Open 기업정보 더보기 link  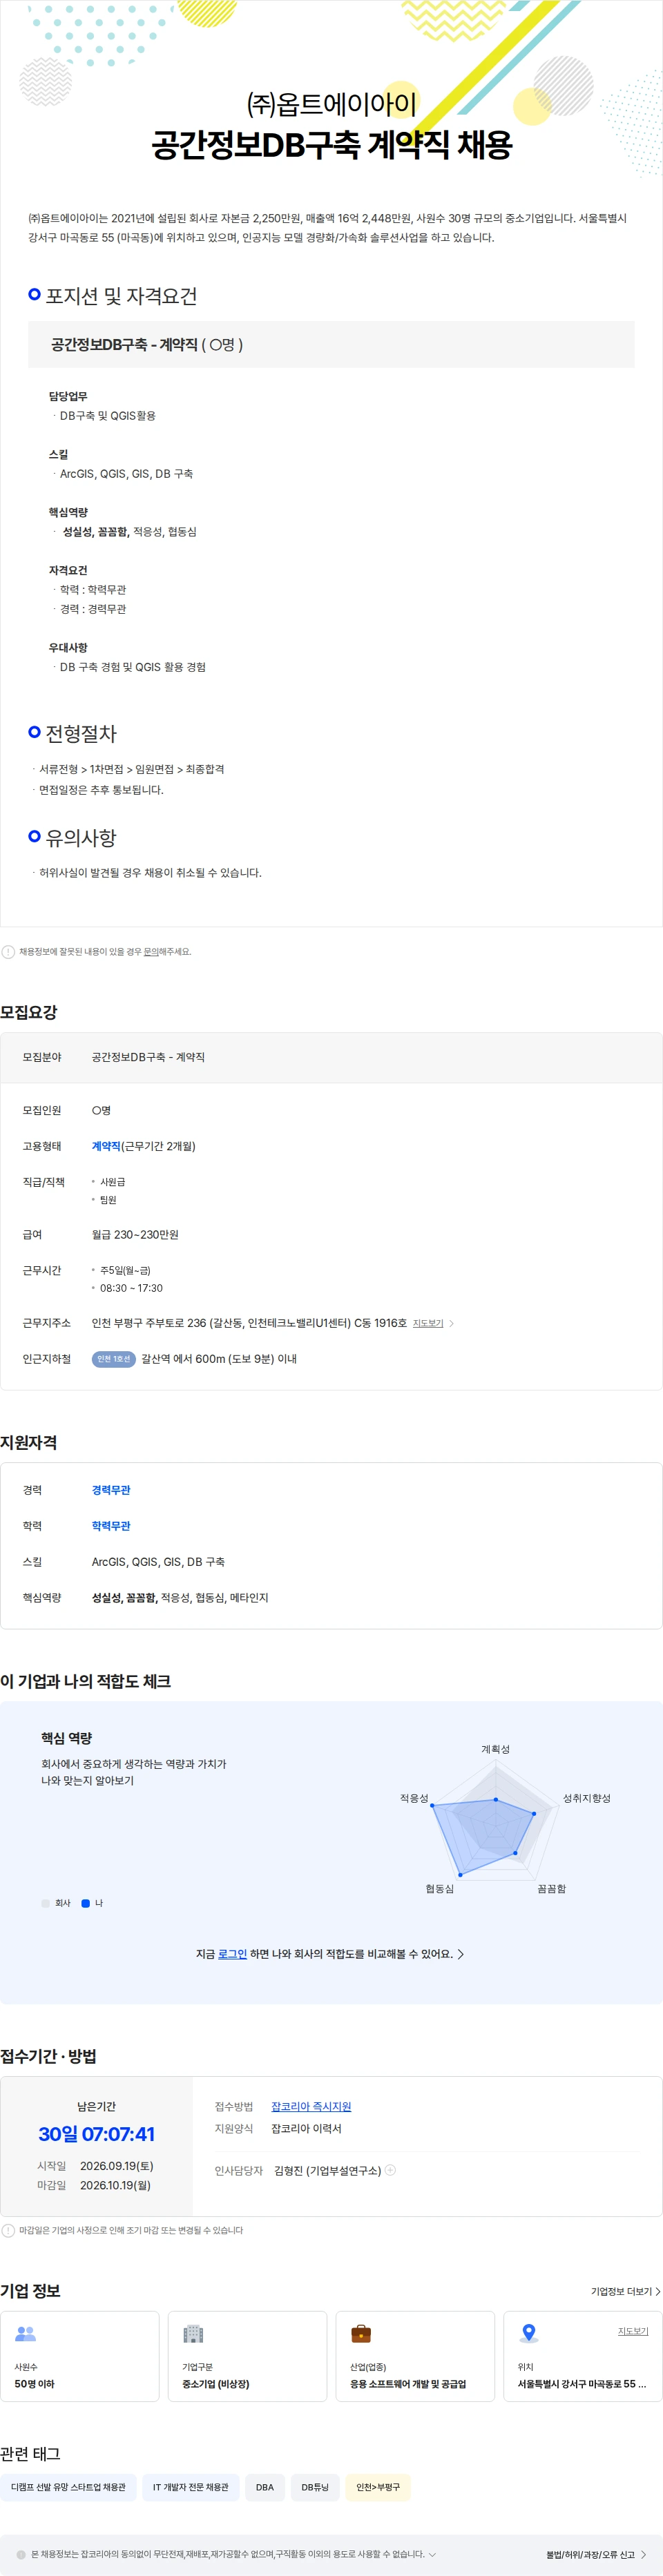coord(625,2291)
